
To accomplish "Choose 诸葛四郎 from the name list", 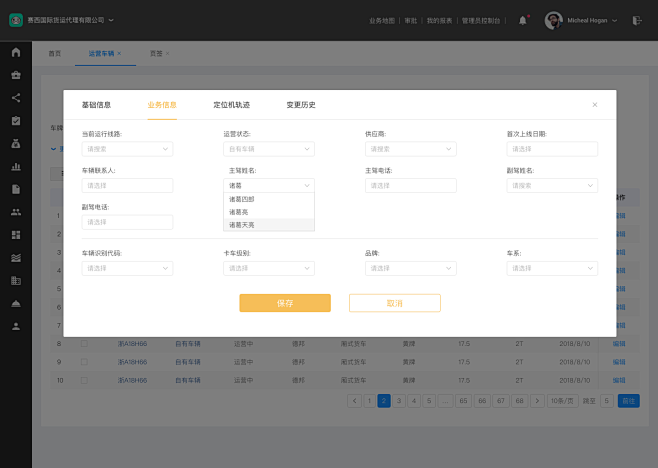I will [269, 199].
